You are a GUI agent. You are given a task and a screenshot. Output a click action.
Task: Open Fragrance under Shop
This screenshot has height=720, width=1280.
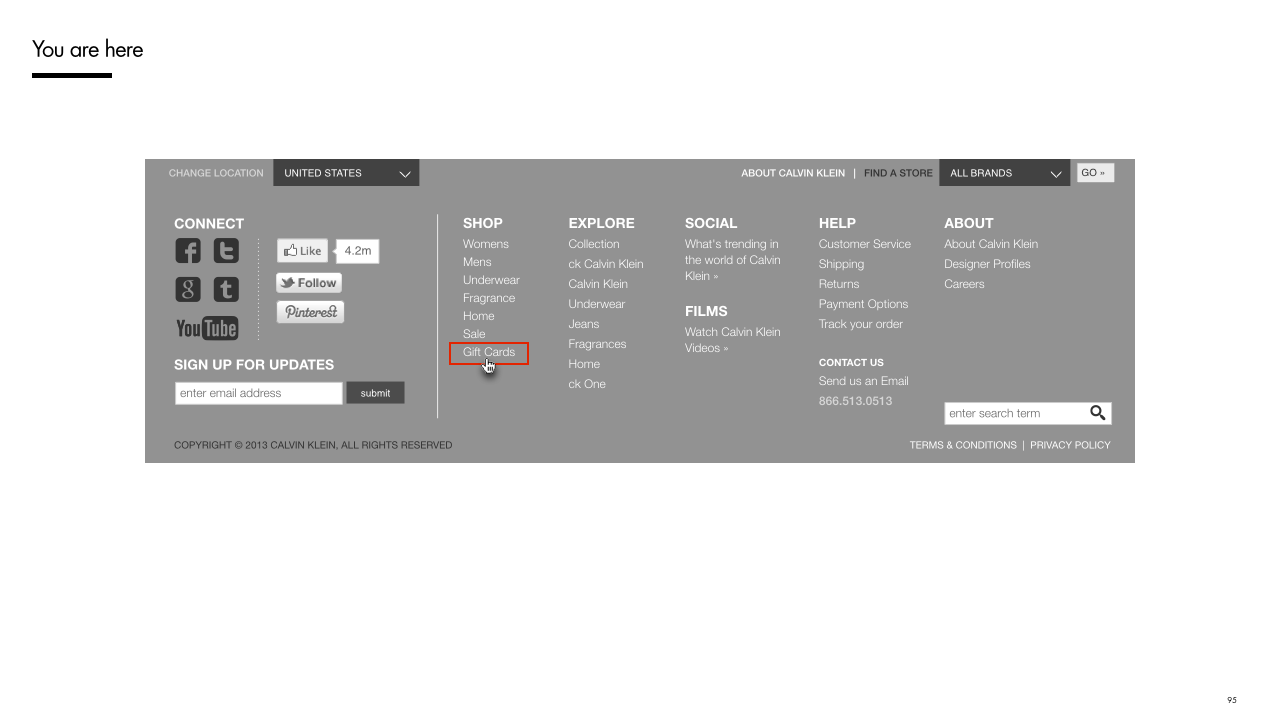click(489, 298)
